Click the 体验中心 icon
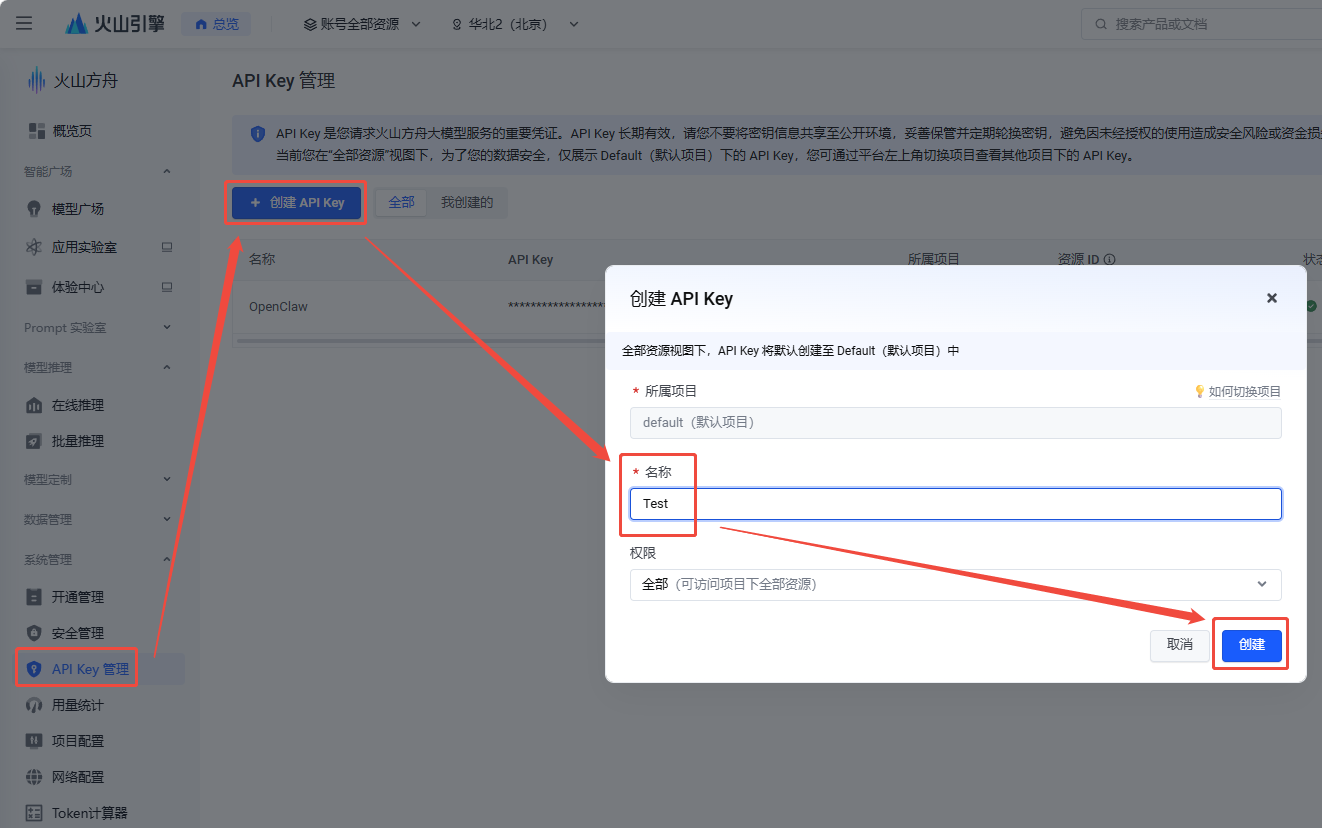 point(35,287)
